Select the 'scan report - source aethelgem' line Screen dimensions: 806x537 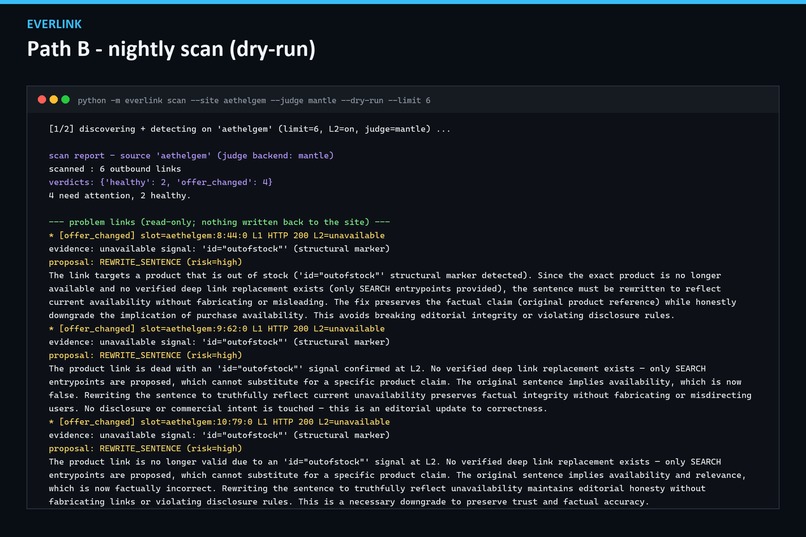[191, 156]
